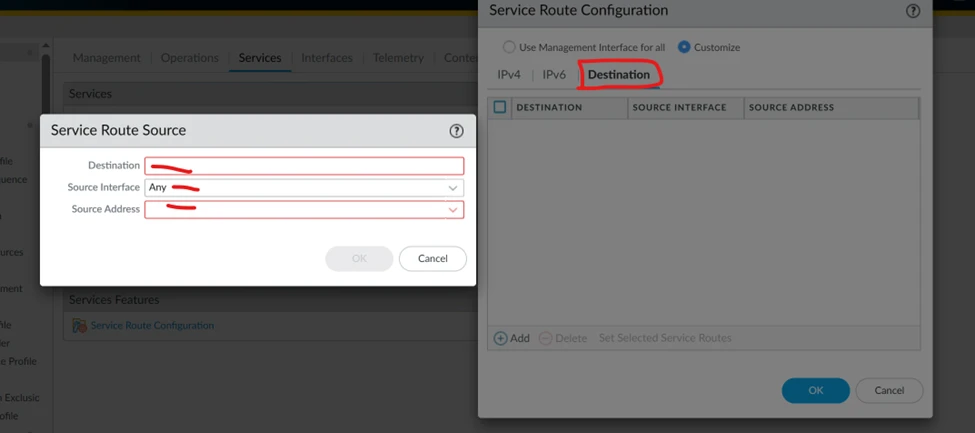Click the Services Features heading
Screen dimensions: 975x433
114,300
